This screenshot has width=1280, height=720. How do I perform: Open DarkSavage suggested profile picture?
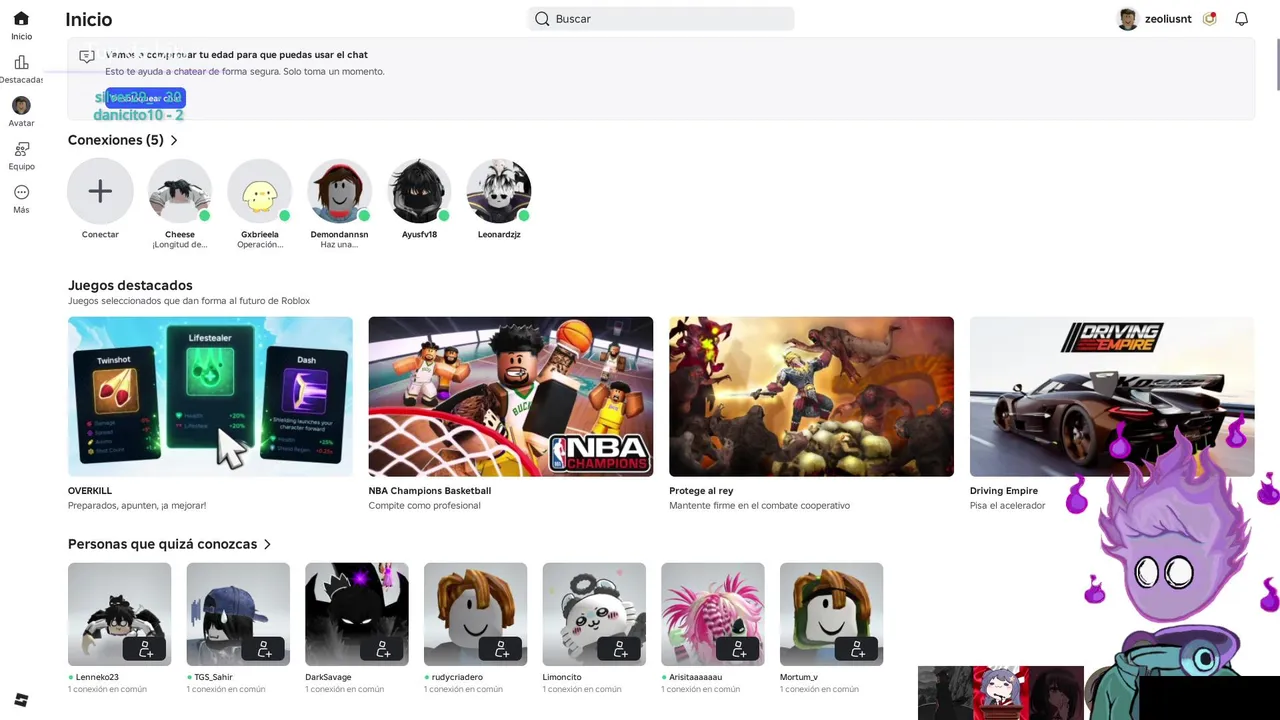coord(357,614)
